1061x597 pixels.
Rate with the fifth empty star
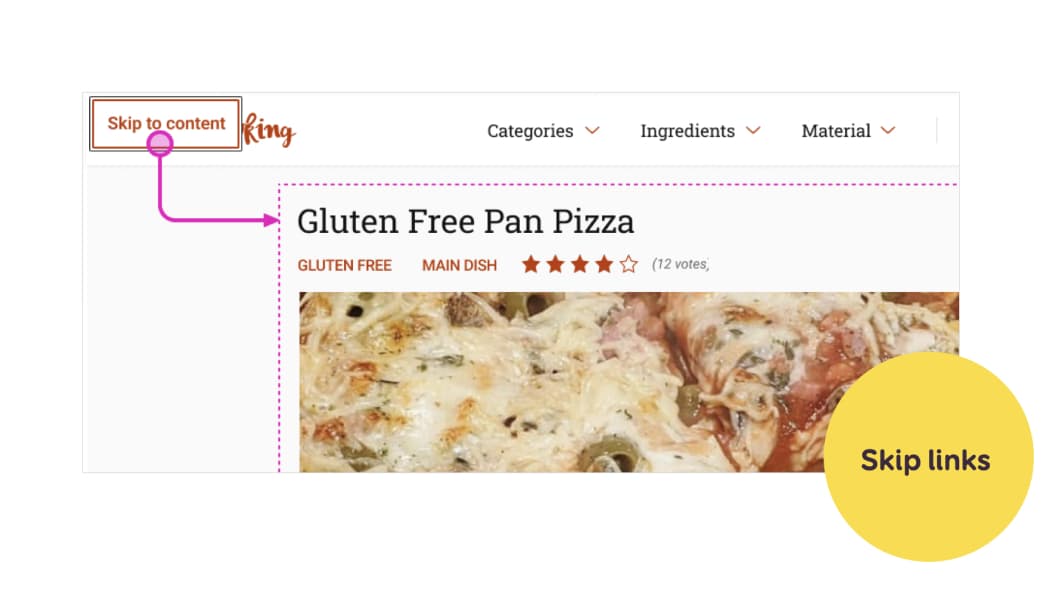[x=629, y=264]
